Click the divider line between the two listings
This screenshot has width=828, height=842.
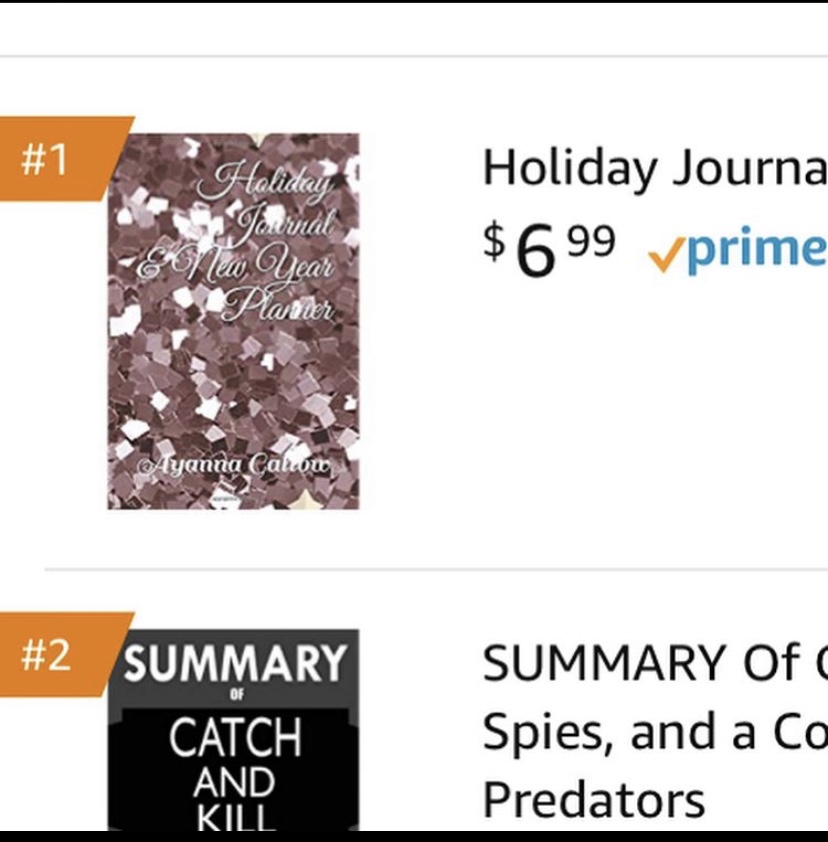(x=436, y=569)
